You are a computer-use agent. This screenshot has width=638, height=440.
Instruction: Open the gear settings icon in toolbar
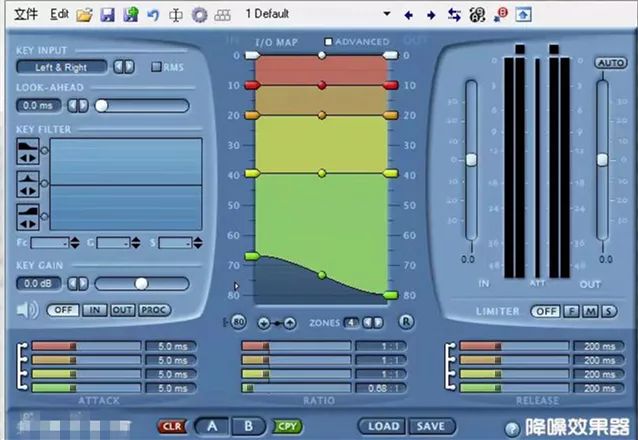tap(199, 15)
